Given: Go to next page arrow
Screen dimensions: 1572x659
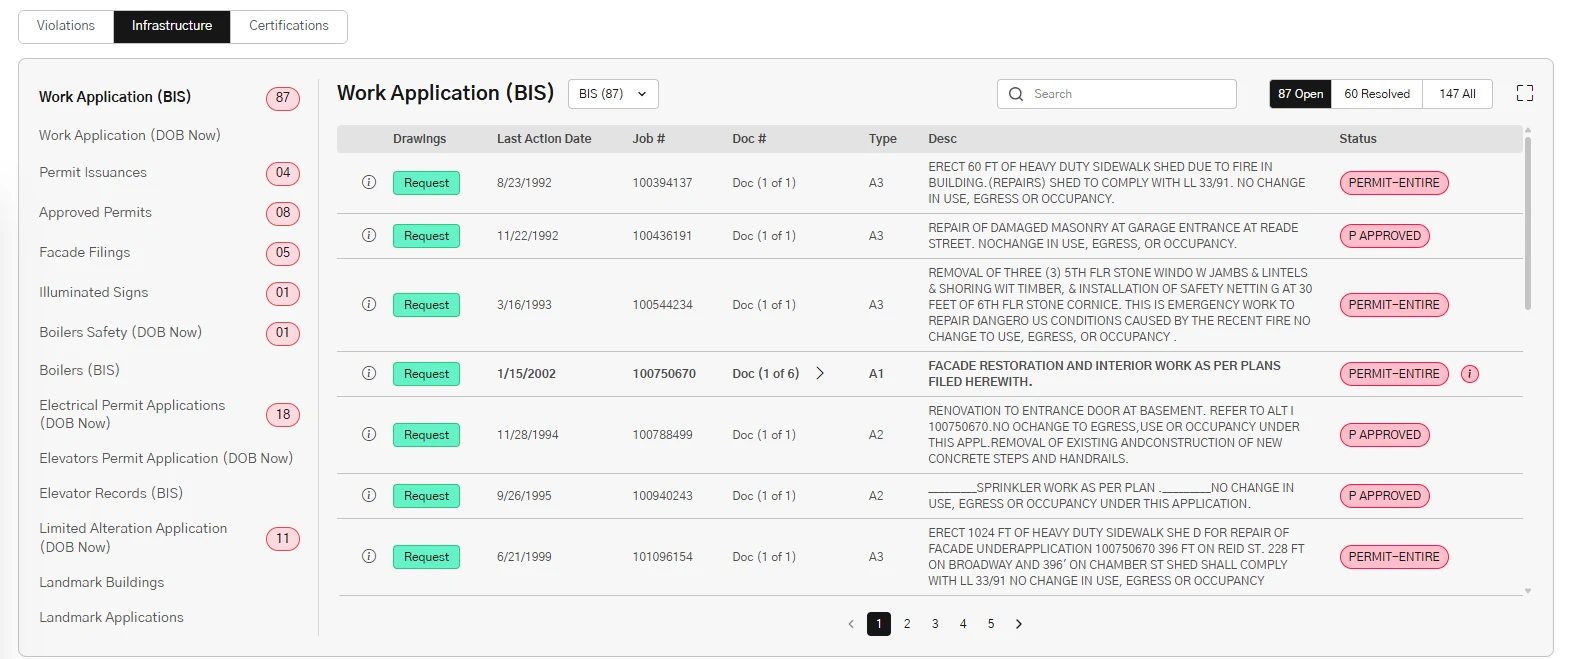Looking at the screenshot, I should tap(1019, 624).
